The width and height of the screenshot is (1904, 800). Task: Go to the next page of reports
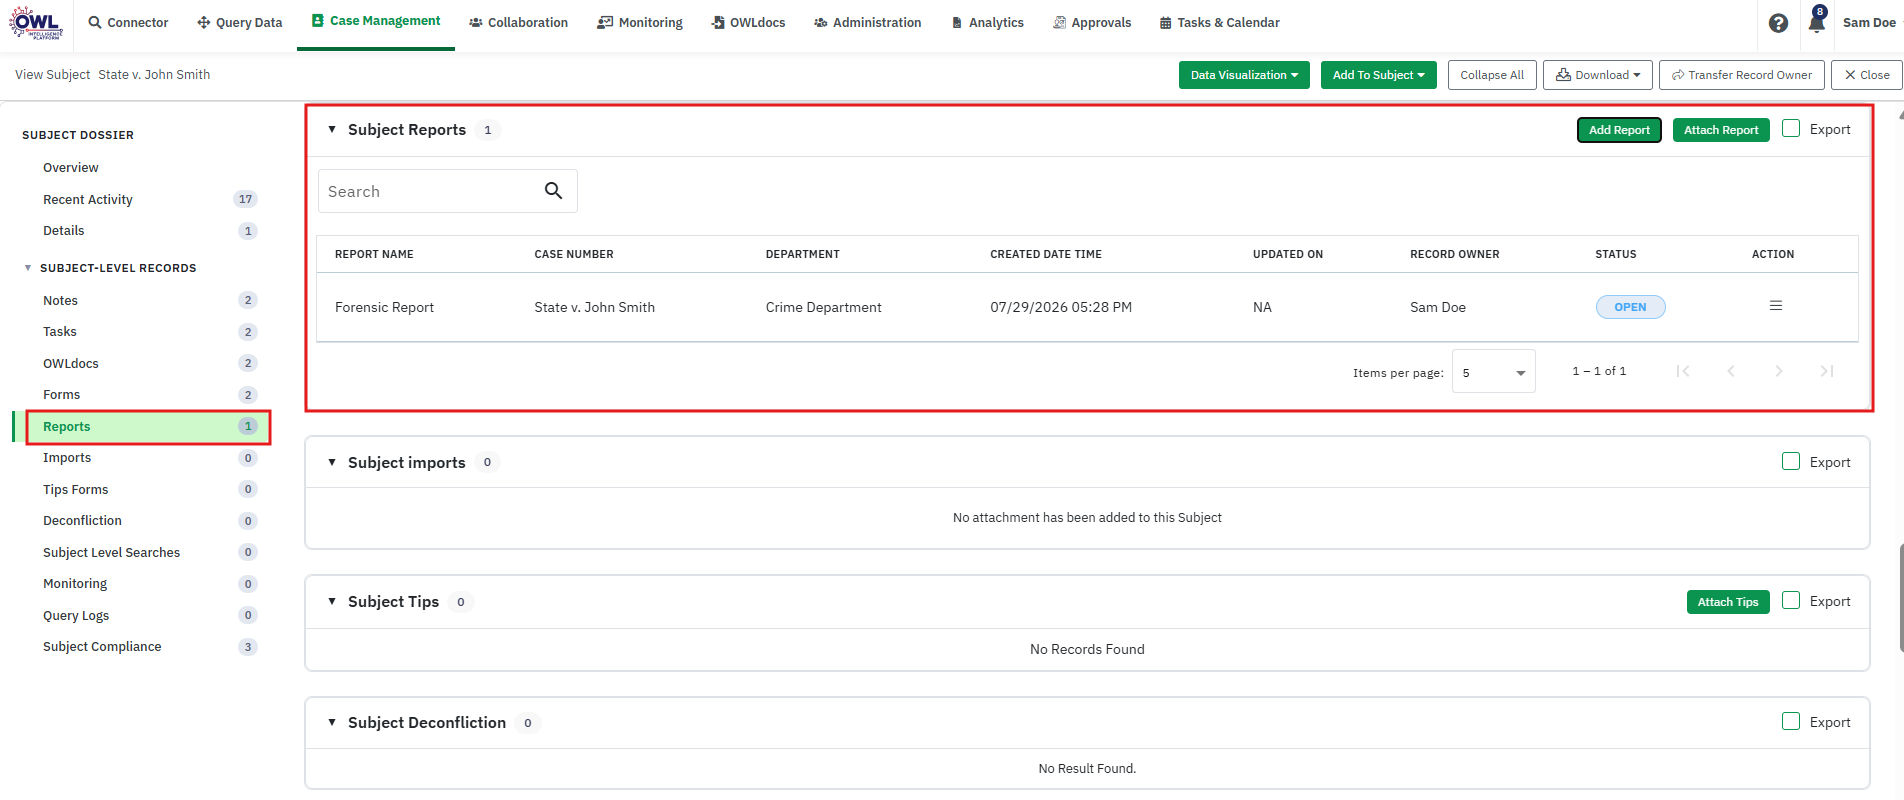point(1779,371)
